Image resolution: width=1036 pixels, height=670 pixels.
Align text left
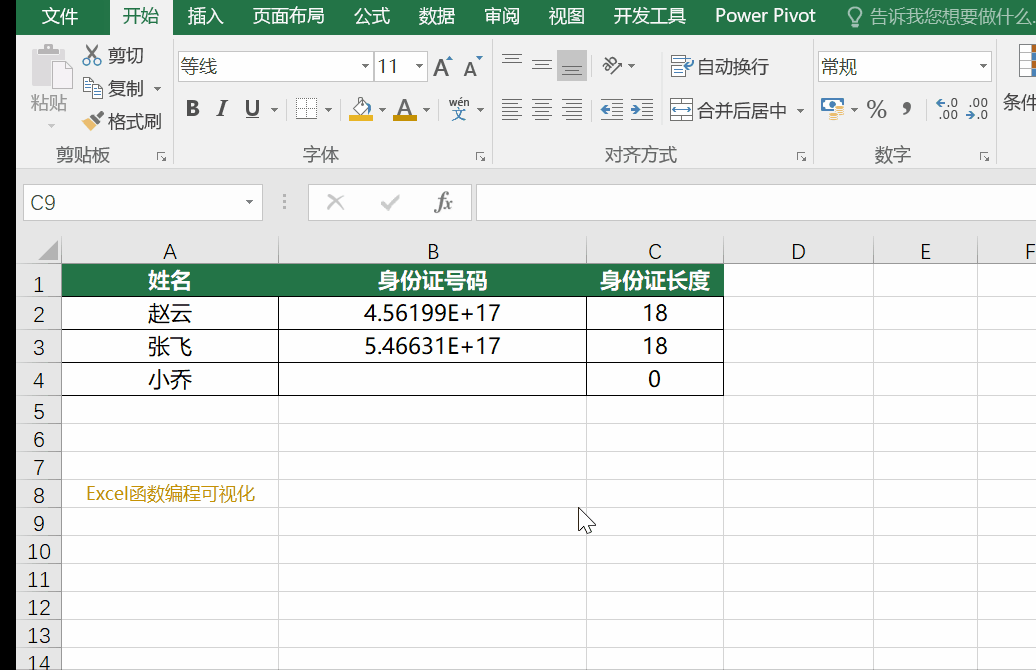coord(511,109)
